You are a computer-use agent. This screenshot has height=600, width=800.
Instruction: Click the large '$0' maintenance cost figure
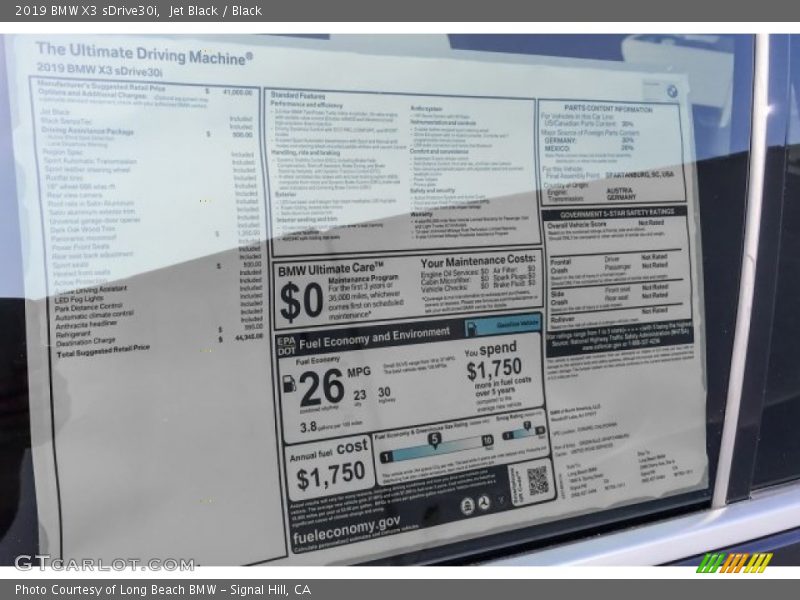point(301,301)
